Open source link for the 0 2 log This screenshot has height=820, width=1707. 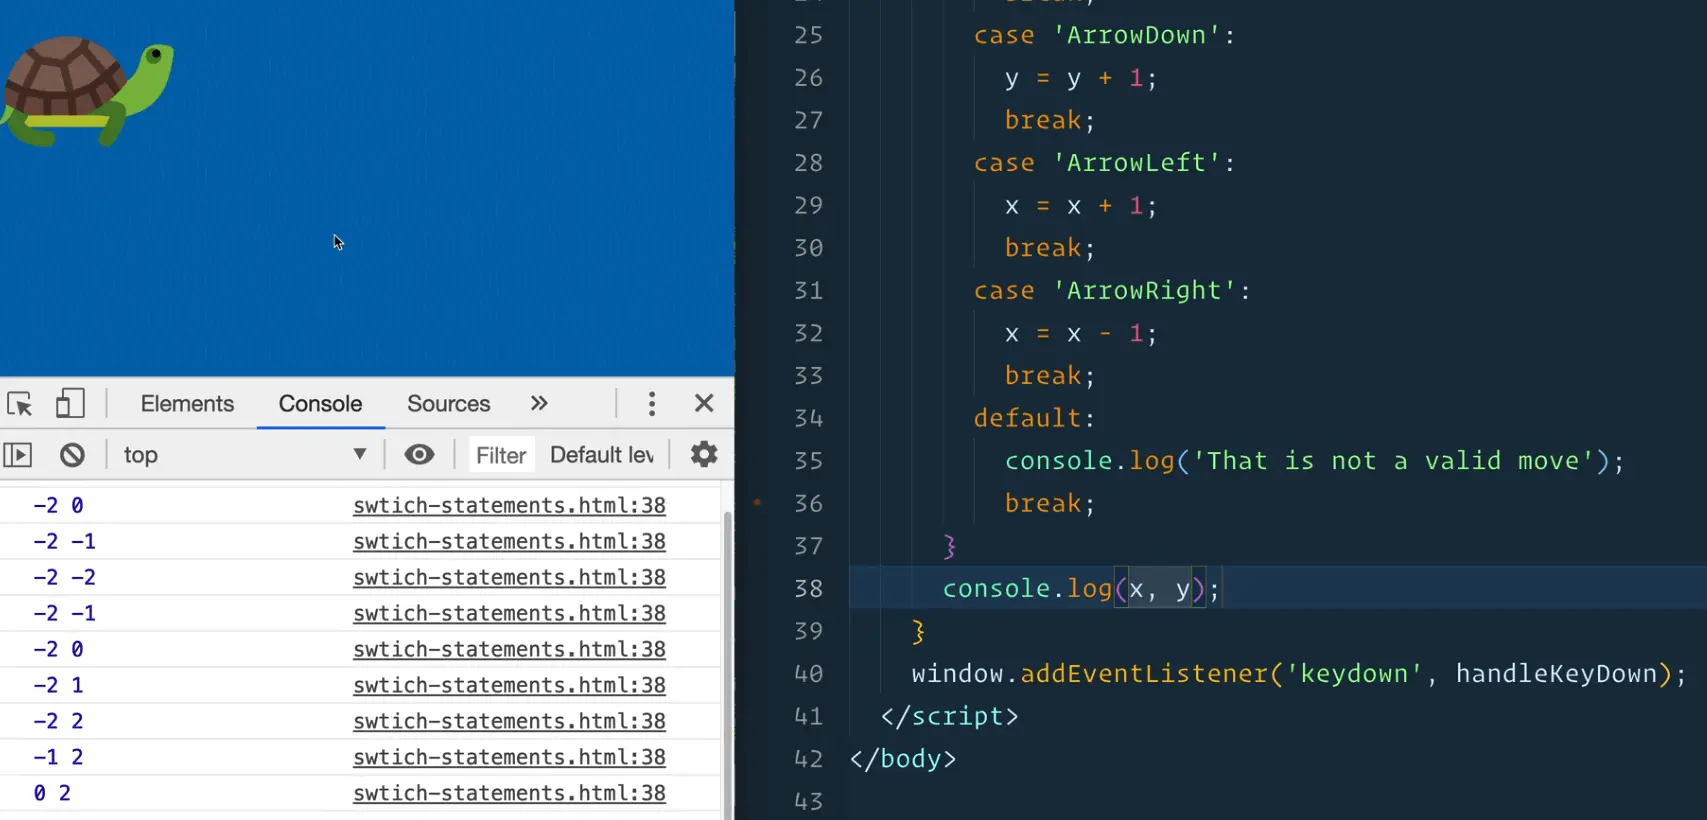pyautogui.click(x=509, y=794)
